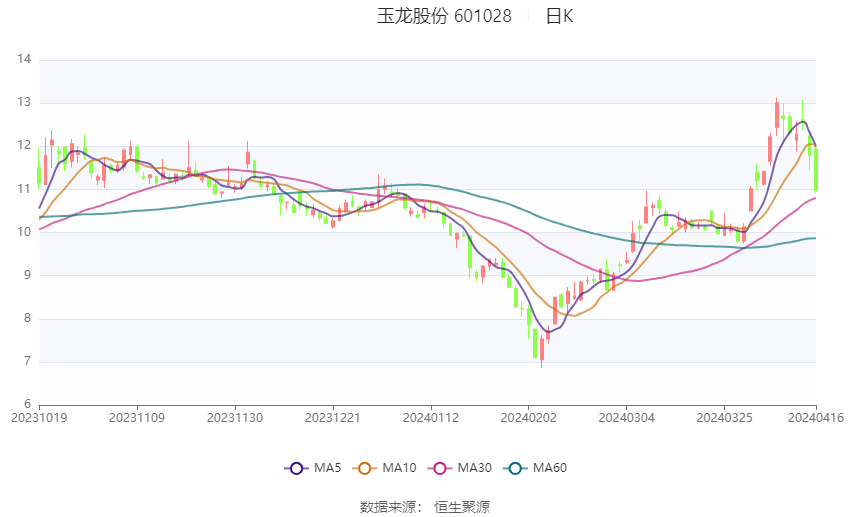Click the x-axis date 20240416
Screen dimensions: 850x517
(816, 418)
